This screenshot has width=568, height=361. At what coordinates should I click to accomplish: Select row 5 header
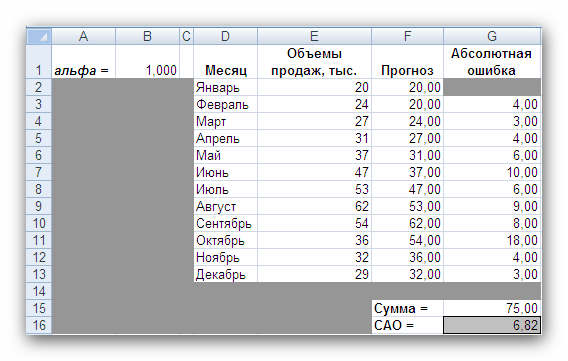coord(39,138)
